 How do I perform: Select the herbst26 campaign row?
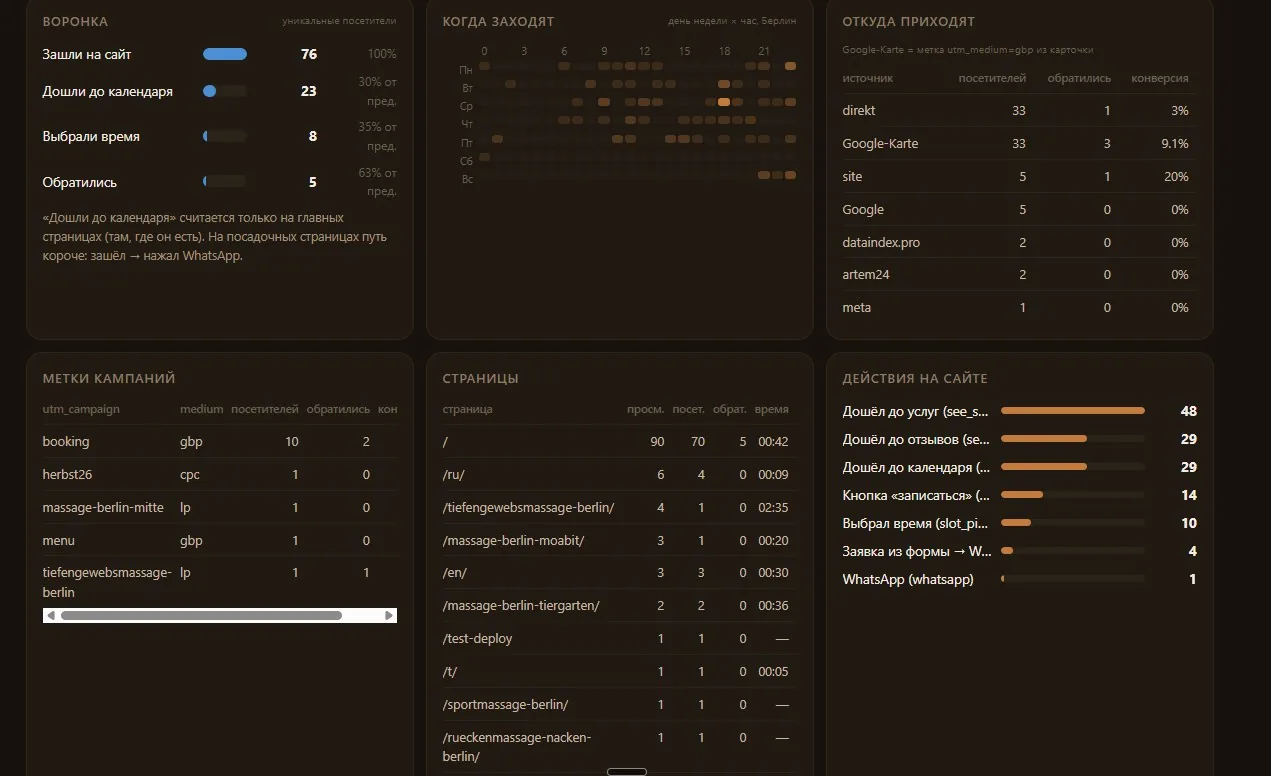pyautogui.click(x=220, y=475)
